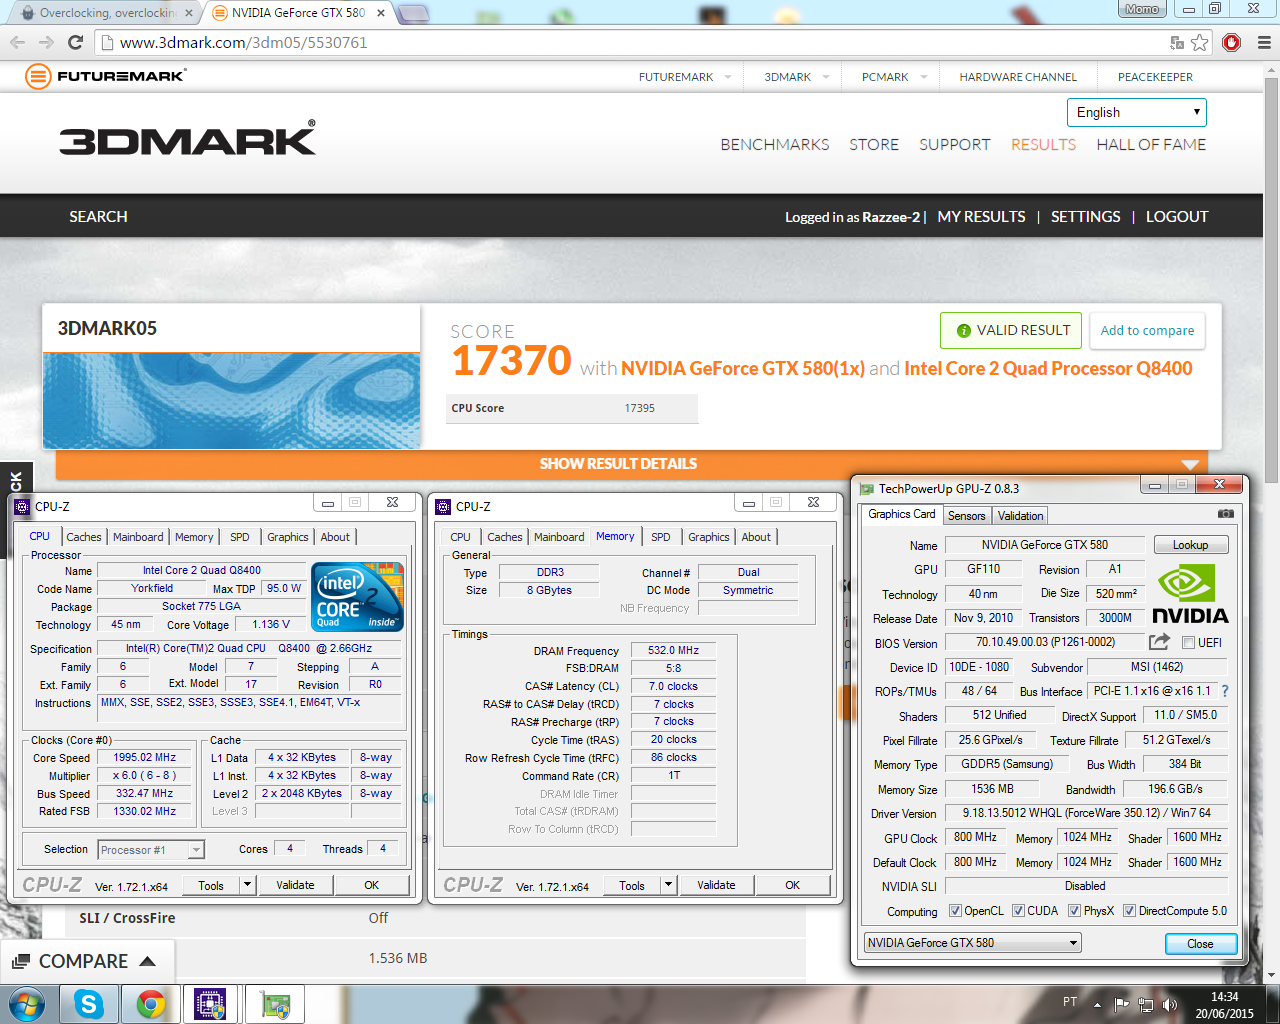
Task: Click the Intel Core 2 Quad logo in CPU-Z
Action: (359, 595)
